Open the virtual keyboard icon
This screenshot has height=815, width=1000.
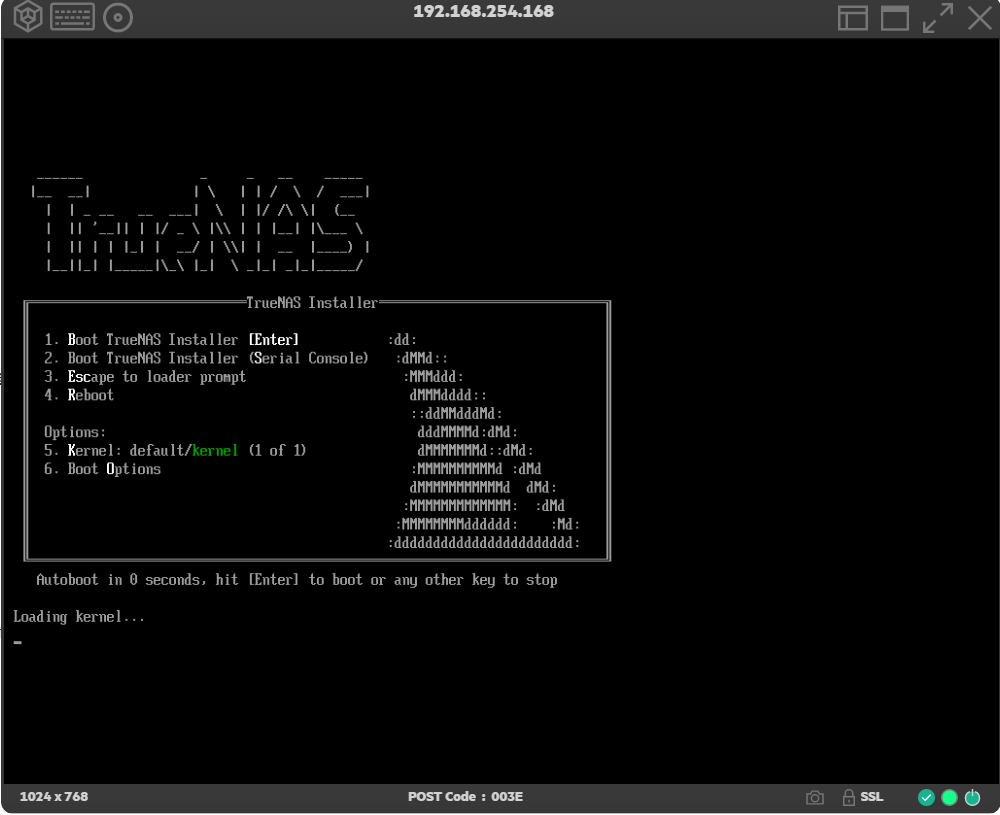point(72,18)
